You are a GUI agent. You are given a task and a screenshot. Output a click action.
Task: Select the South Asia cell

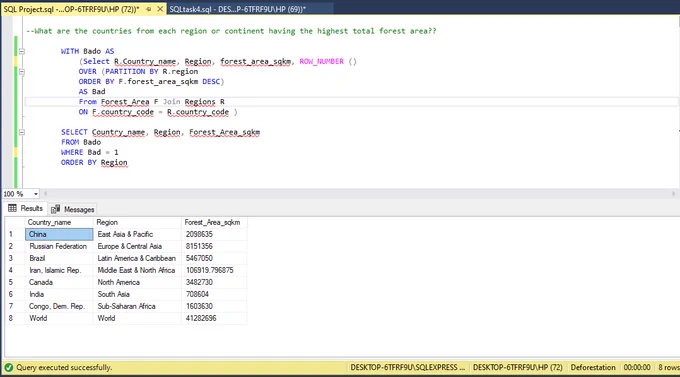(x=137, y=294)
